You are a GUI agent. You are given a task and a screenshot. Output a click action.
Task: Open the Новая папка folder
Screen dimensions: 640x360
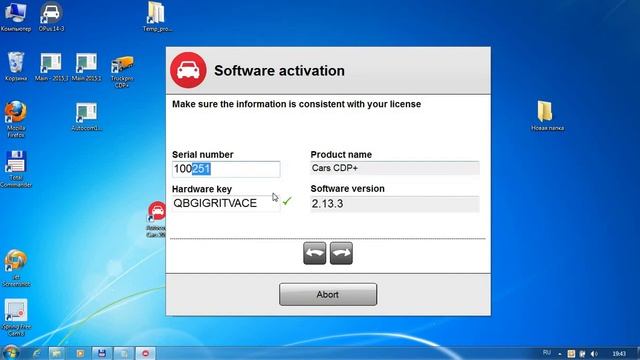[547, 116]
